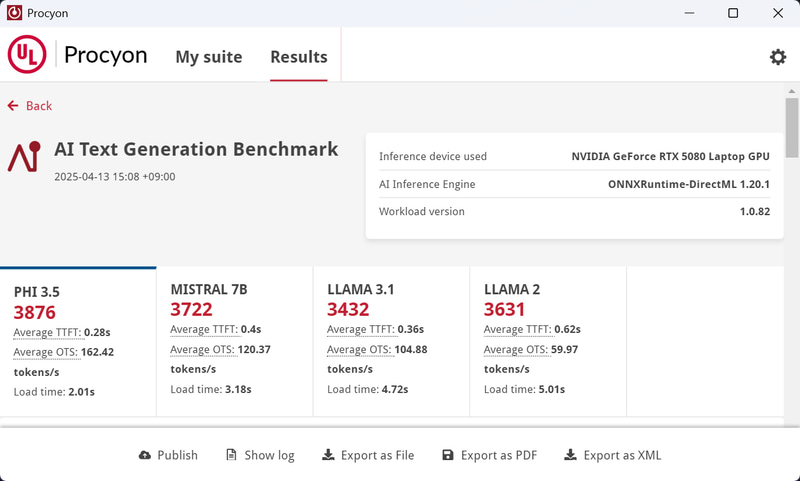Screen dimensions: 800x481
Task: Save result with Export as XML
Action: (x=613, y=455)
